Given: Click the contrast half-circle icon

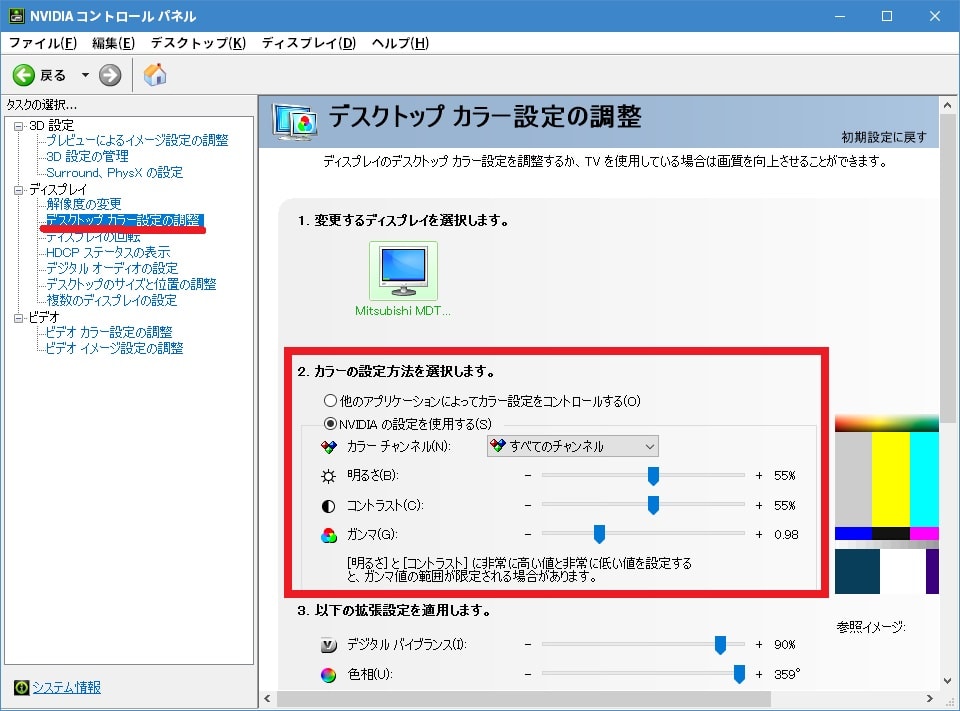Looking at the screenshot, I should coord(329,506).
